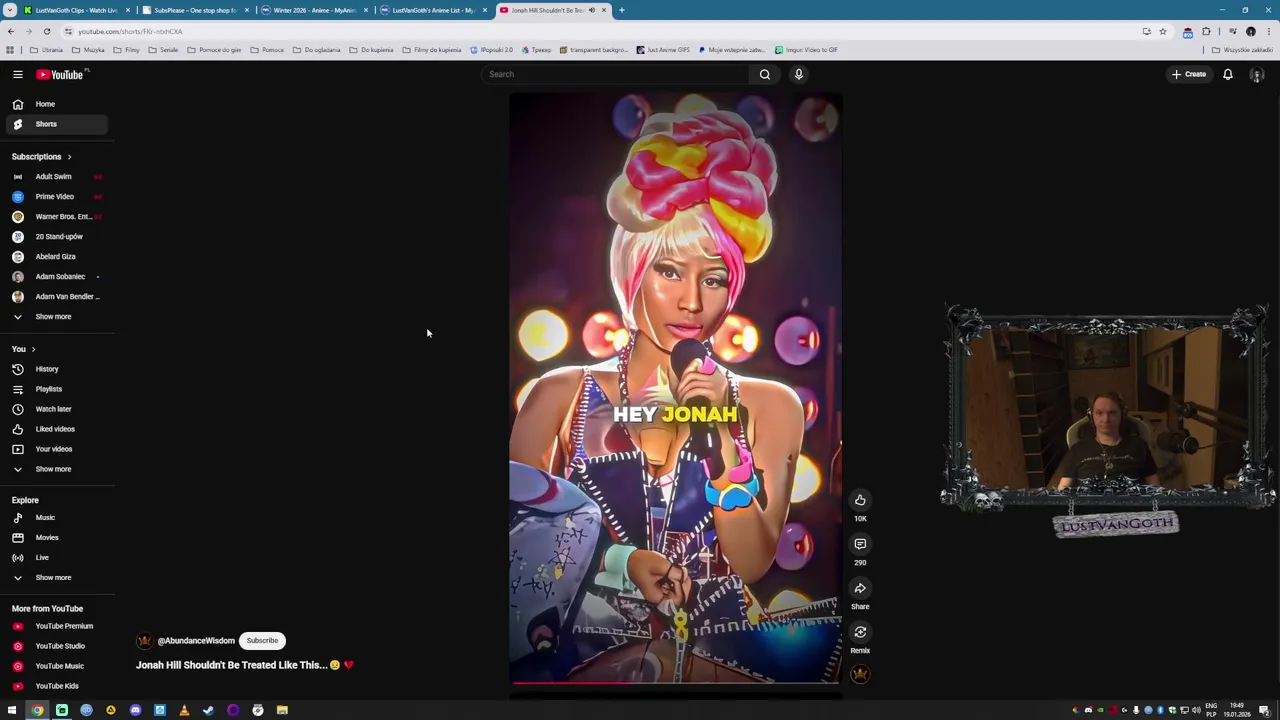Close the Jonah Hill YouTube tab

pyautogui.click(x=604, y=10)
